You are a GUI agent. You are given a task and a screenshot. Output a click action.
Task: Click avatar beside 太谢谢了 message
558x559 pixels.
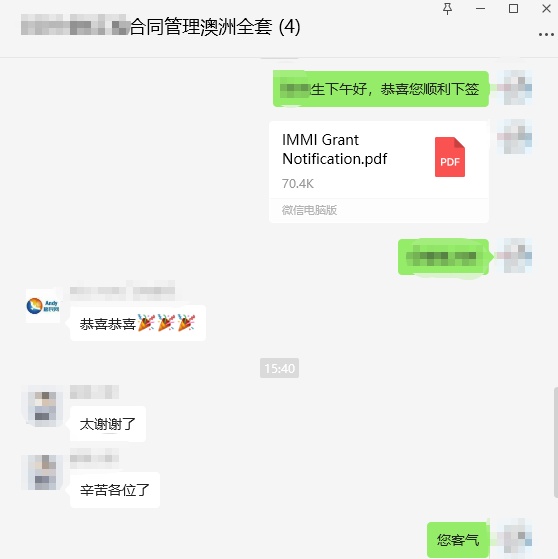(x=43, y=406)
